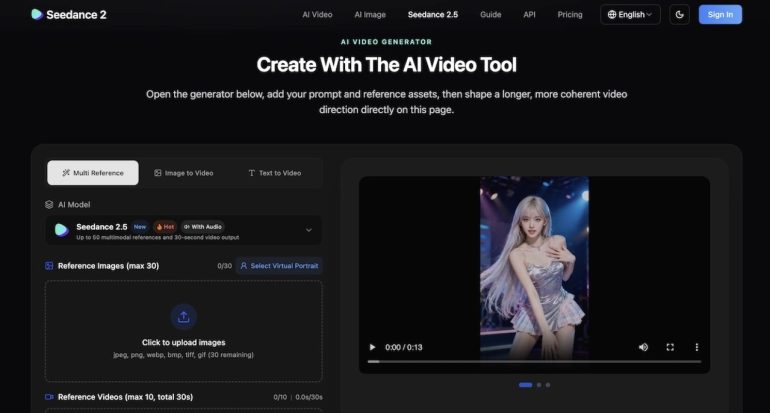Open video more options menu
Image resolution: width=770 pixels, height=413 pixels.
click(696, 347)
